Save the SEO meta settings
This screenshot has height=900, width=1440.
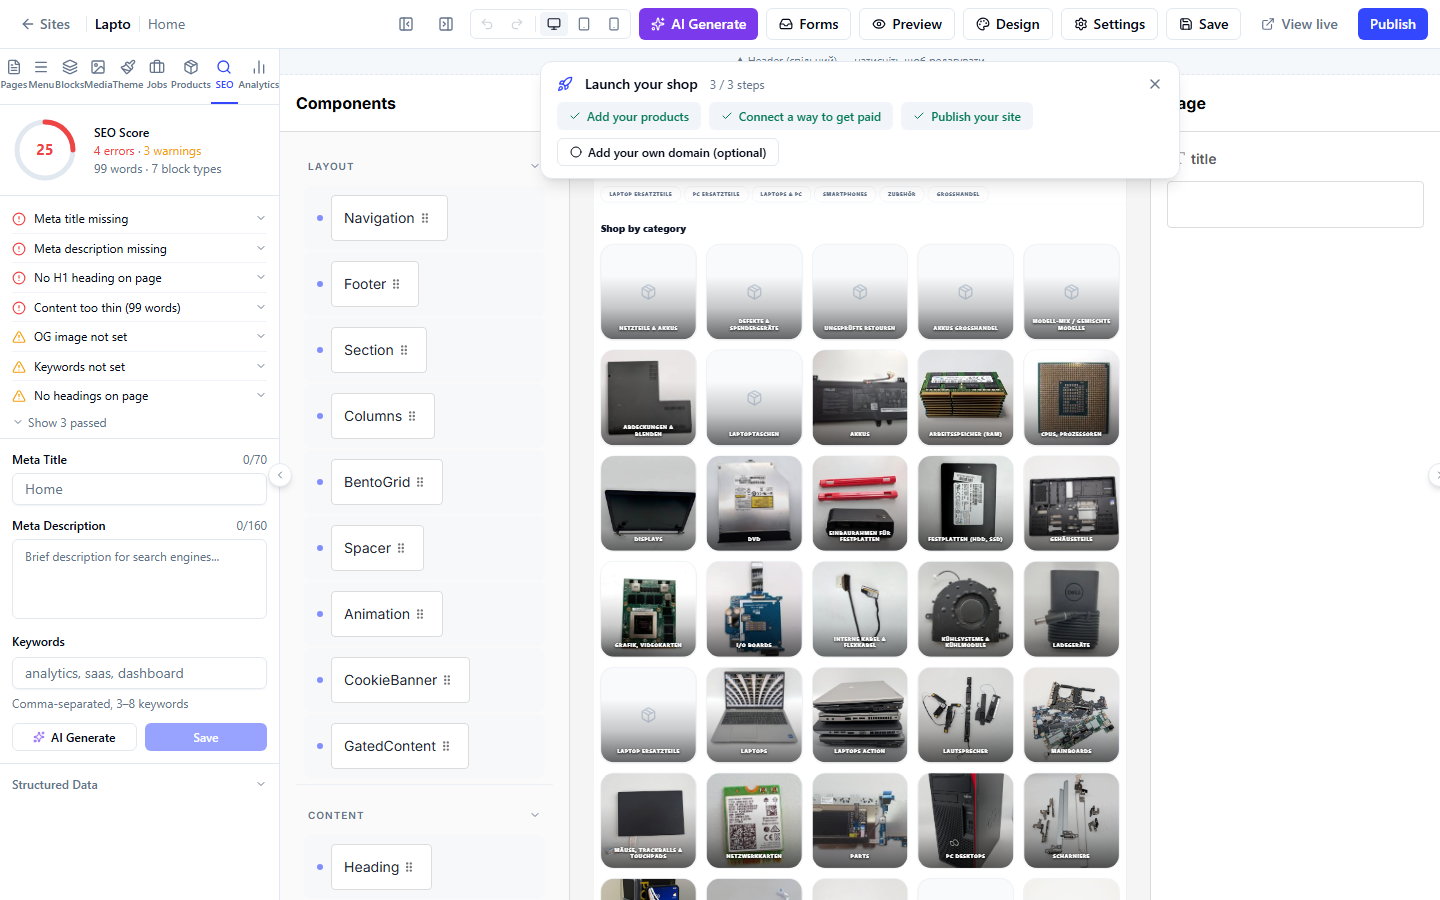pos(206,737)
